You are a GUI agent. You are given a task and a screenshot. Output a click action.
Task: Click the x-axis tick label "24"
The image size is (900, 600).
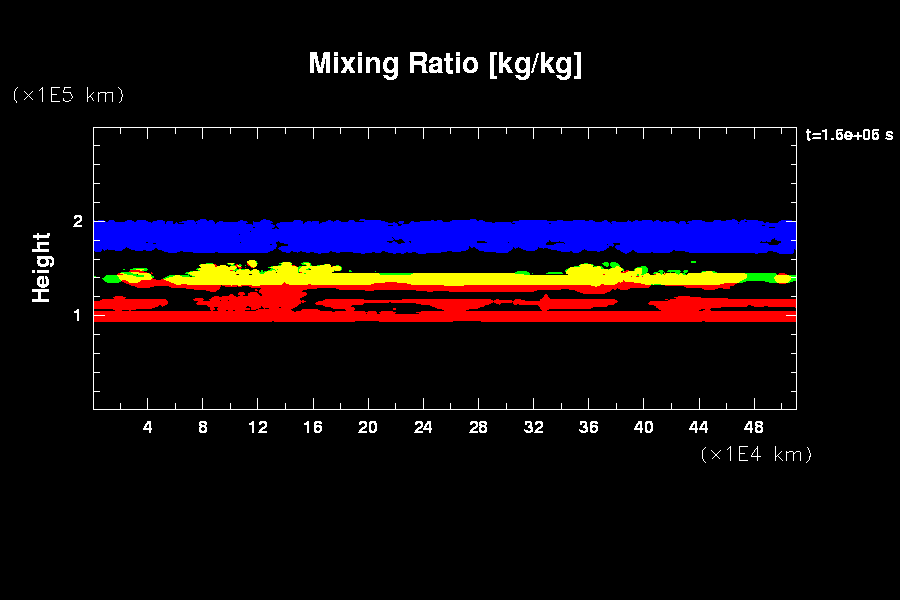(423, 428)
